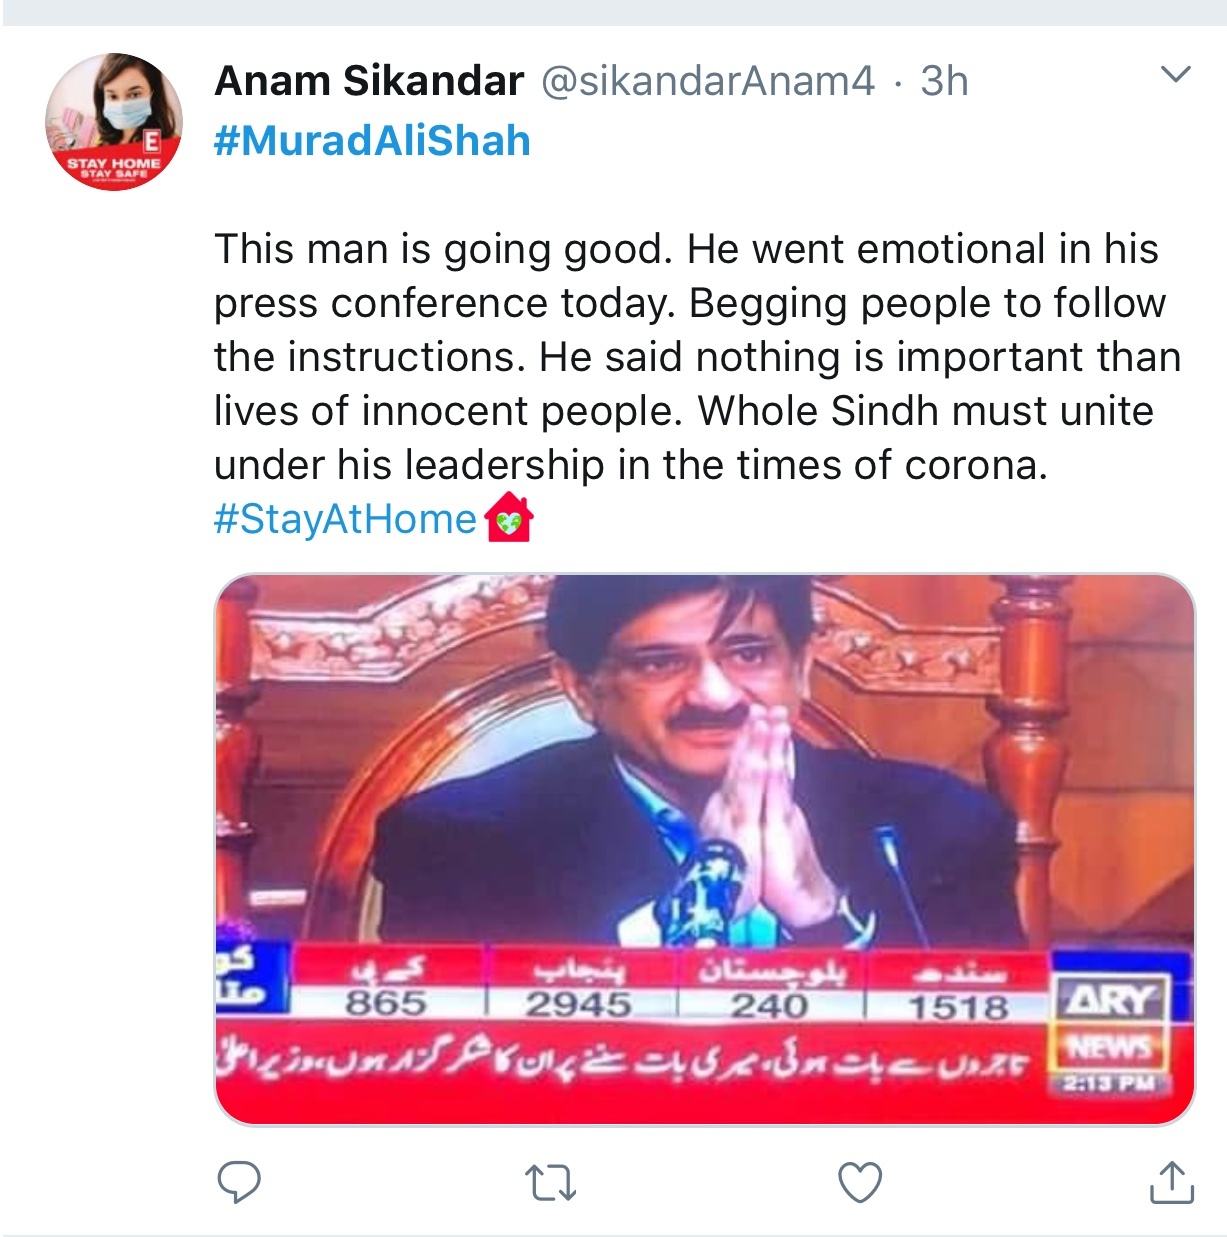Retweet this post using the arrows icon
This screenshot has width=1227, height=1237.
[x=550, y=1183]
